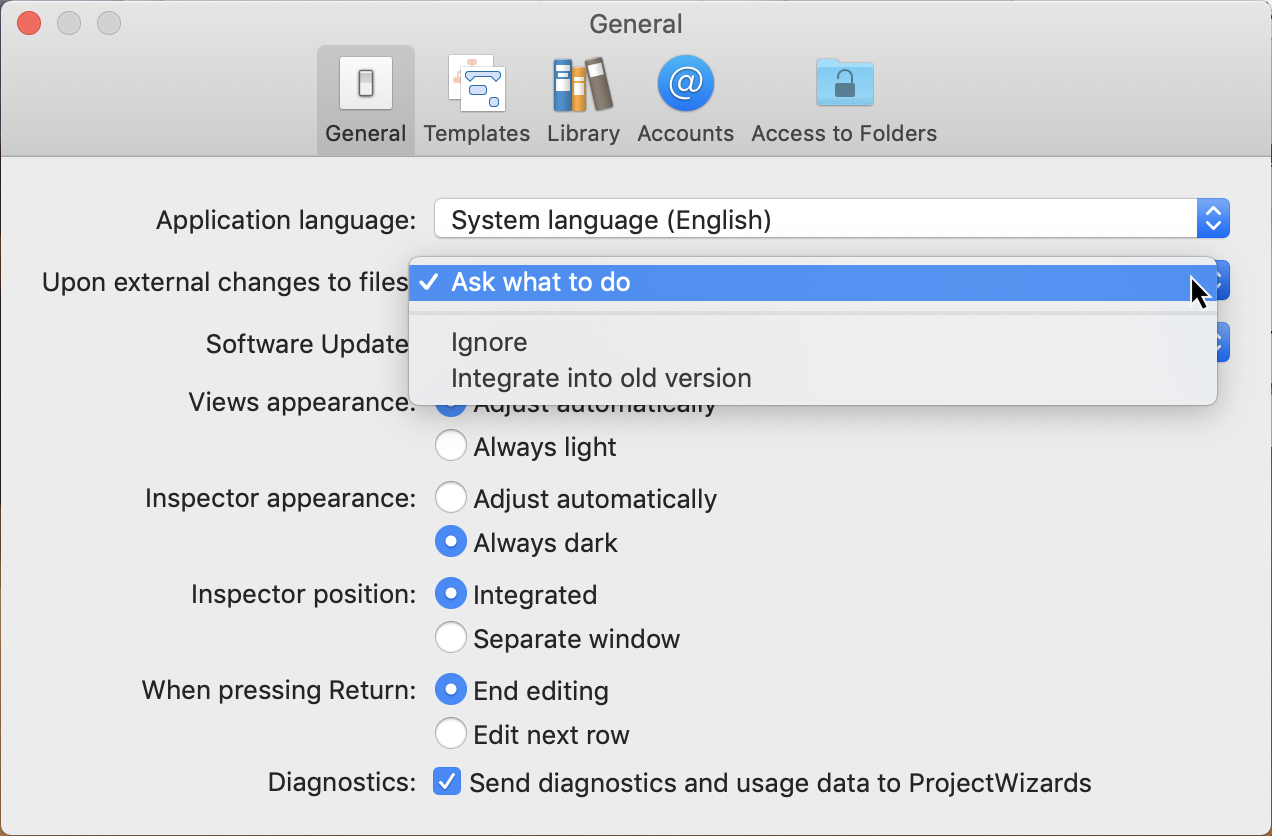Click the @ symbol Accounts icon
Viewport: 1272px width, 836px height.
point(685,83)
